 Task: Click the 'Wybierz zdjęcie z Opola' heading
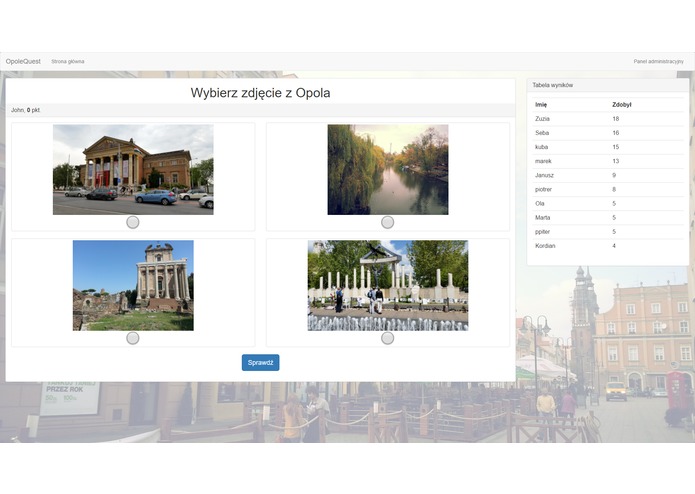coord(260,93)
